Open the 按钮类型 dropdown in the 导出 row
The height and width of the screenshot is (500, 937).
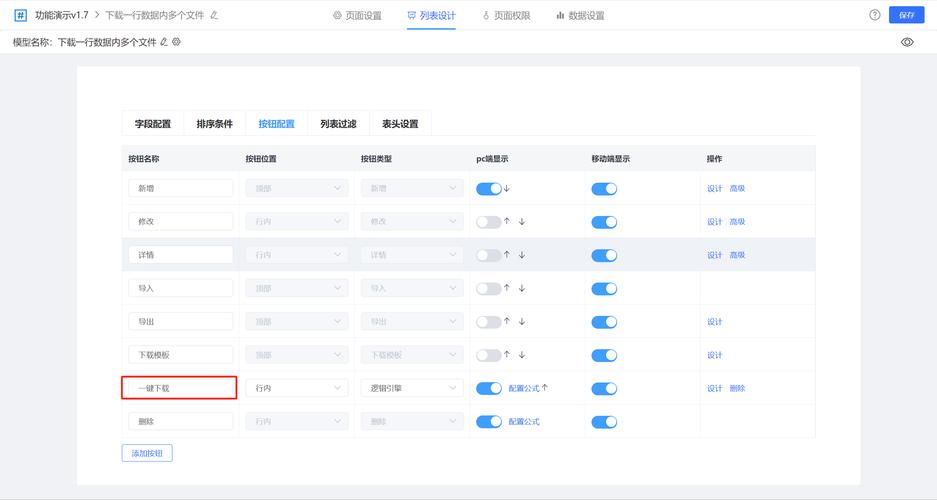(x=412, y=321)
